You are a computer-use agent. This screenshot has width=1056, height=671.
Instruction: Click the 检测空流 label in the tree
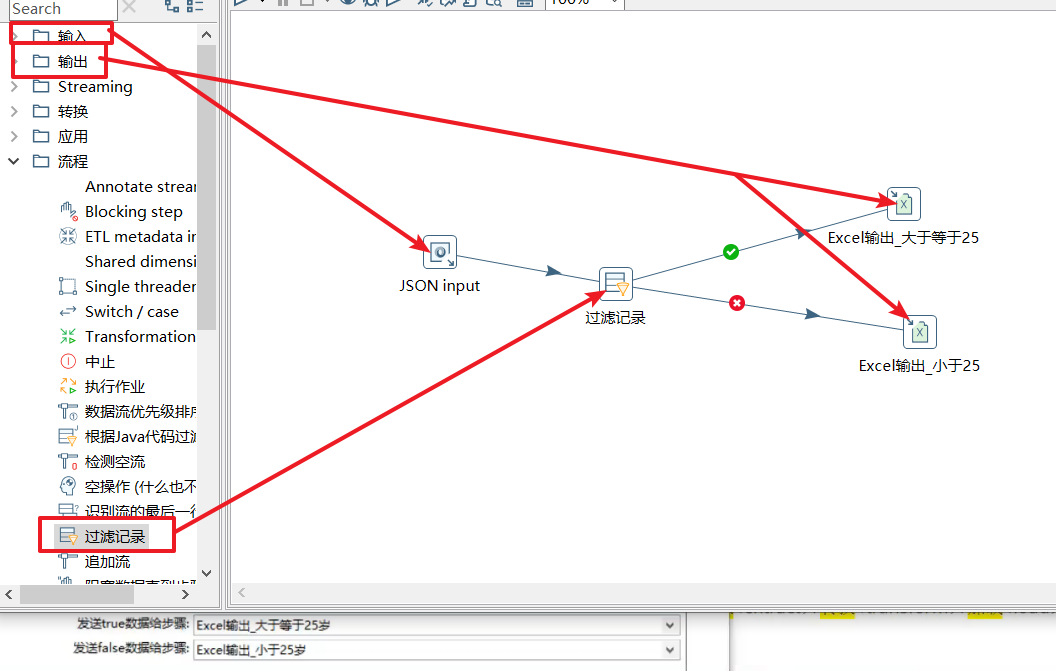pos(115,461)
